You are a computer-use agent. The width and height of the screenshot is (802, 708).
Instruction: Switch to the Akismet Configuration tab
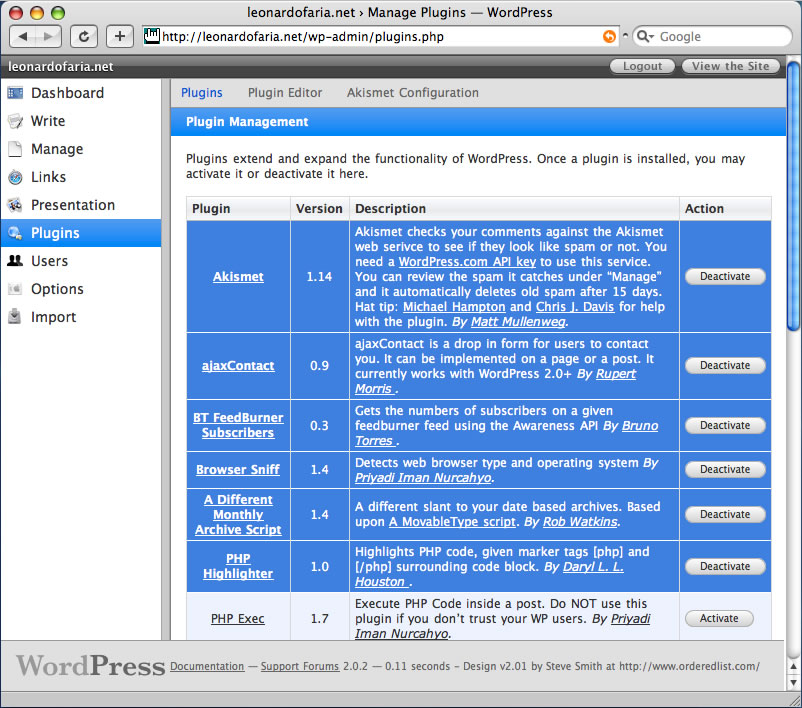click(413, 93)
